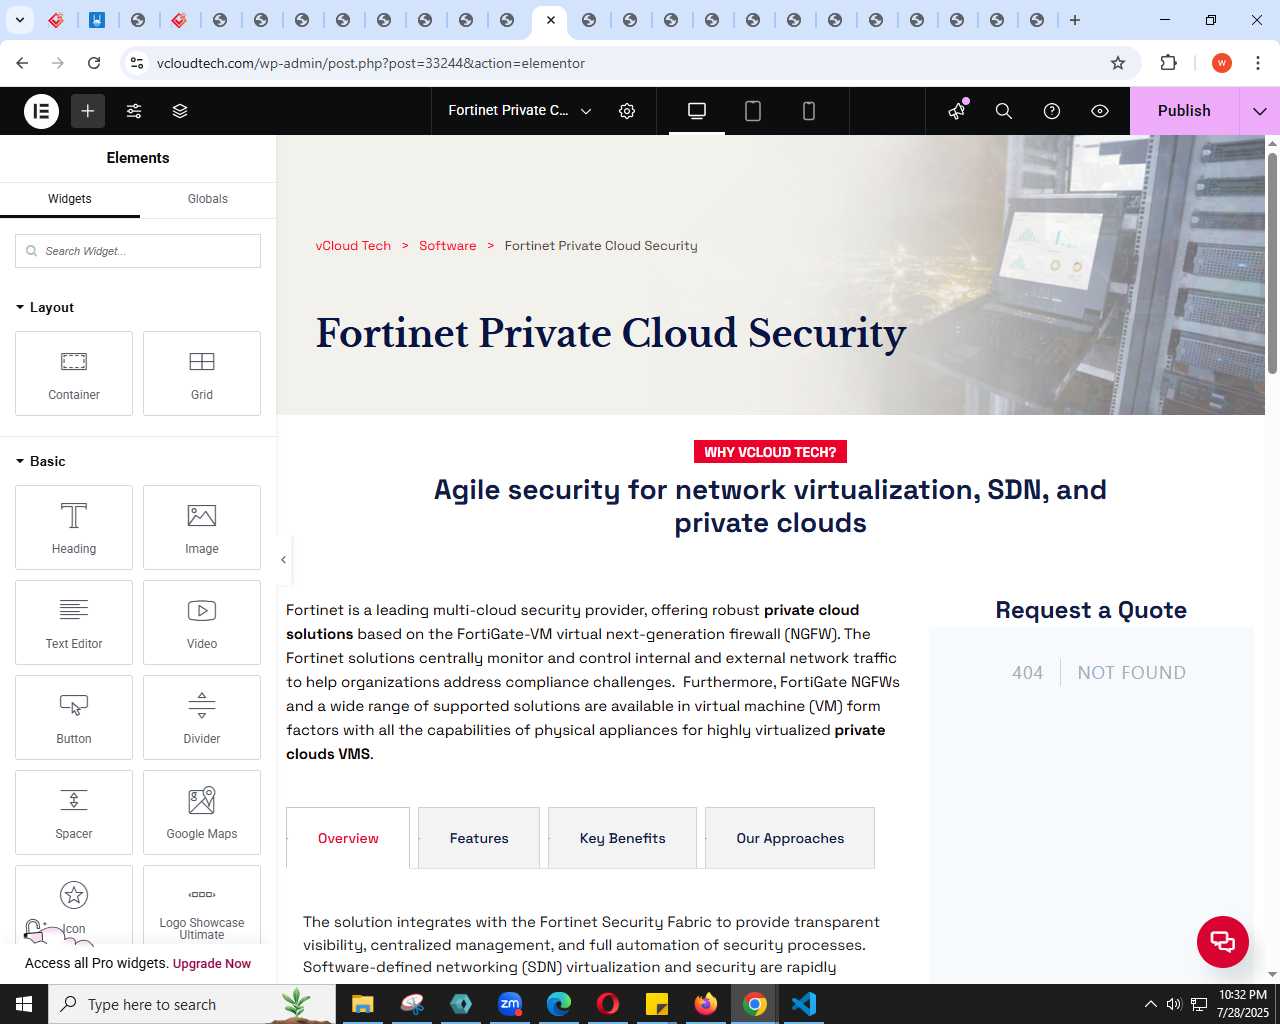Open the Features tab
The image size is (1280, 1024).
point(479,838)
